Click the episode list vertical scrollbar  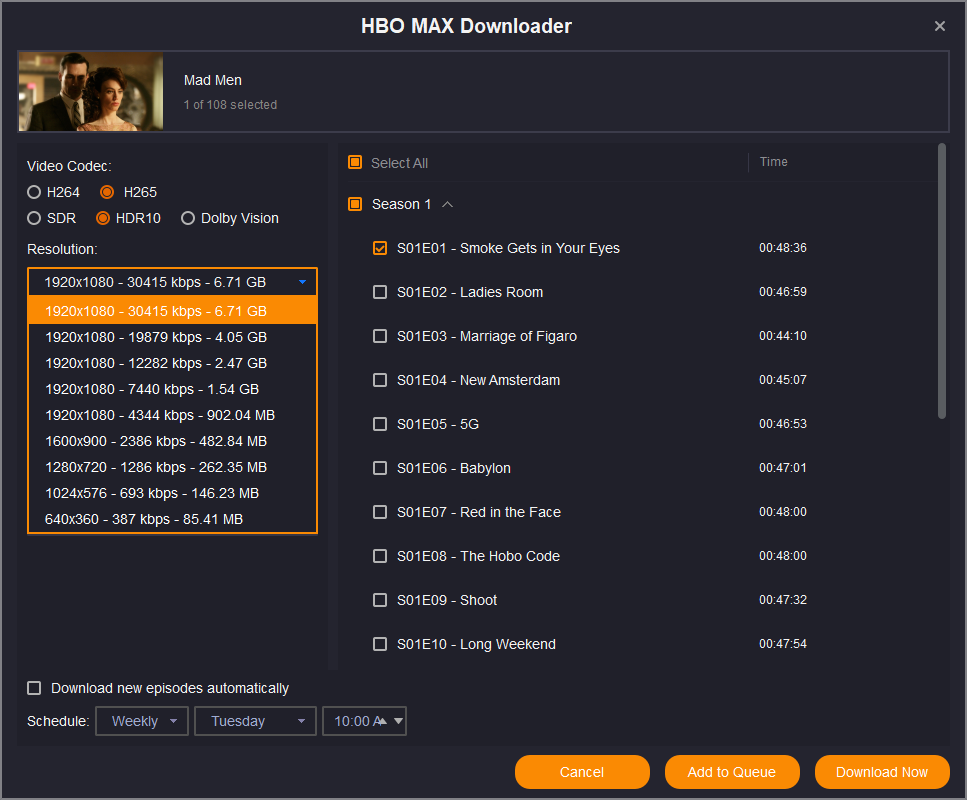point(941,282)
